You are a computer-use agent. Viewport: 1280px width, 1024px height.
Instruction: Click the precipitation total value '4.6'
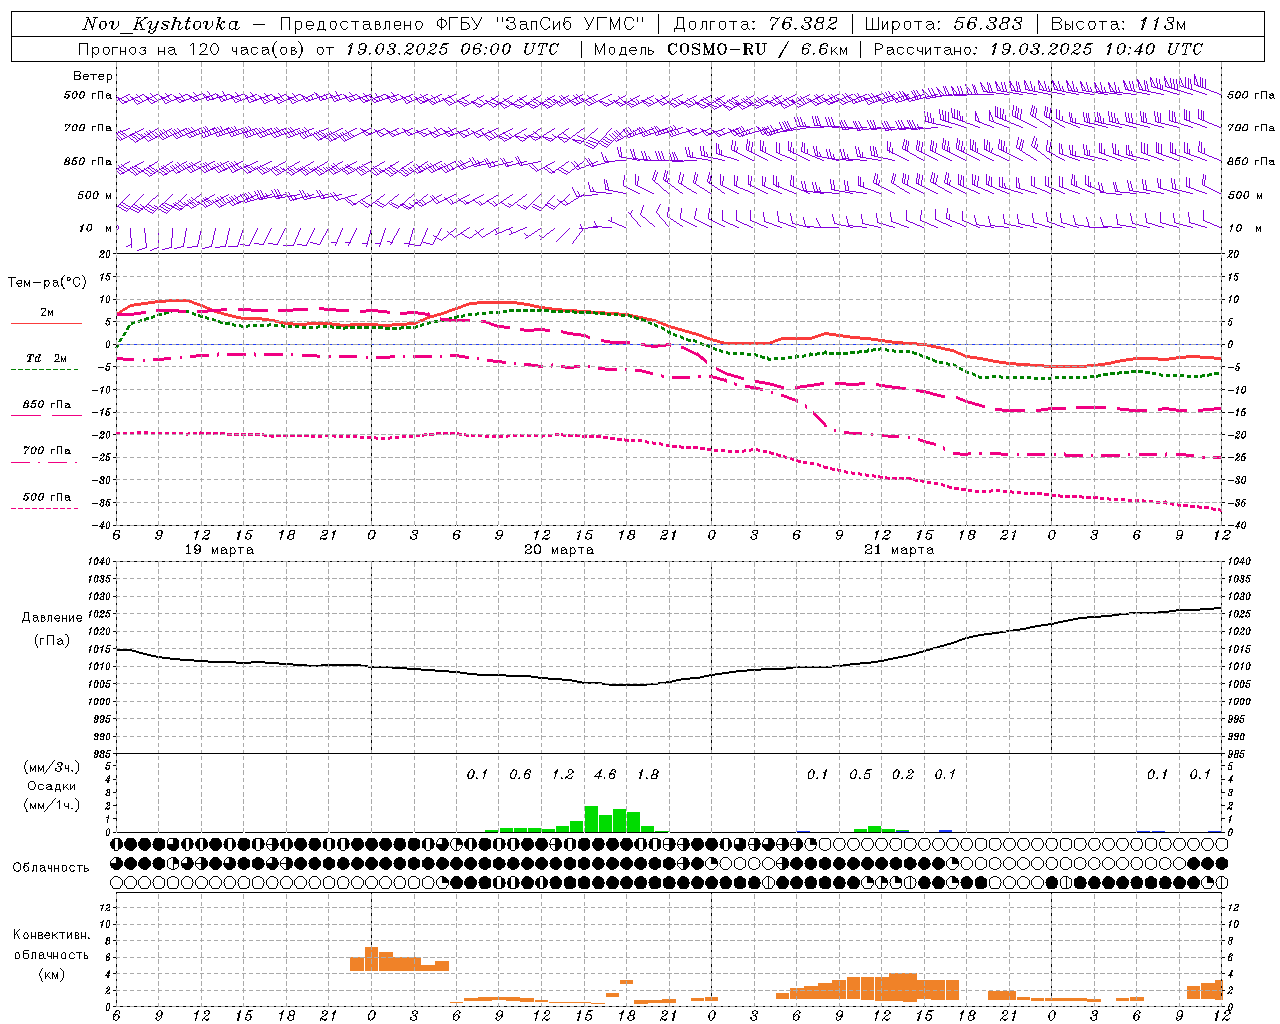tap(606, 774)
